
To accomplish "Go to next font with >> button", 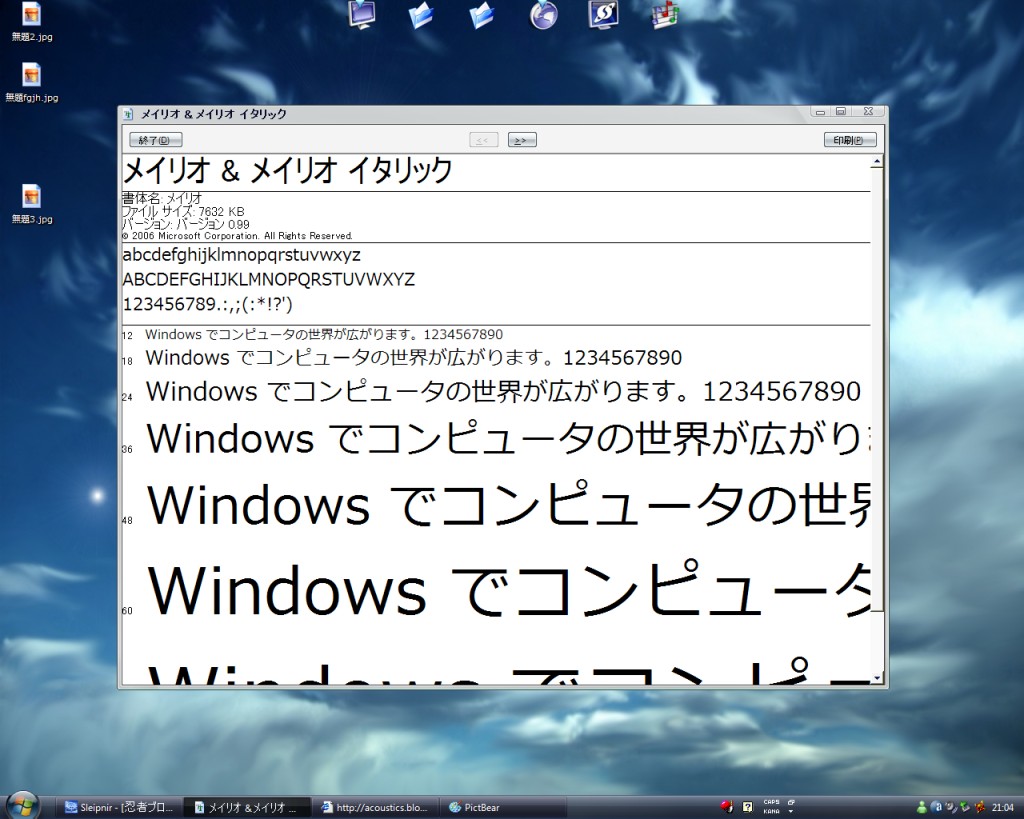I will 522,140.
